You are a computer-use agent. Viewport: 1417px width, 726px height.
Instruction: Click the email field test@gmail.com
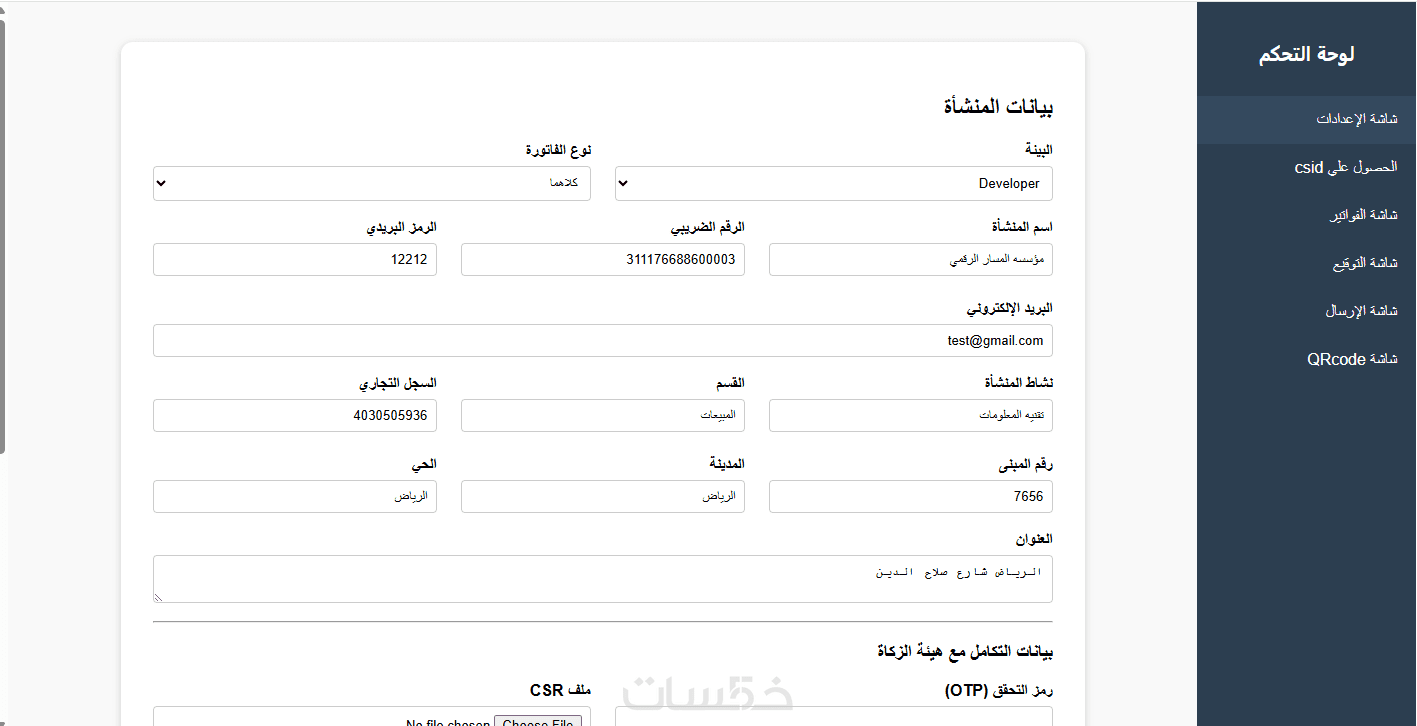(603, 340)
